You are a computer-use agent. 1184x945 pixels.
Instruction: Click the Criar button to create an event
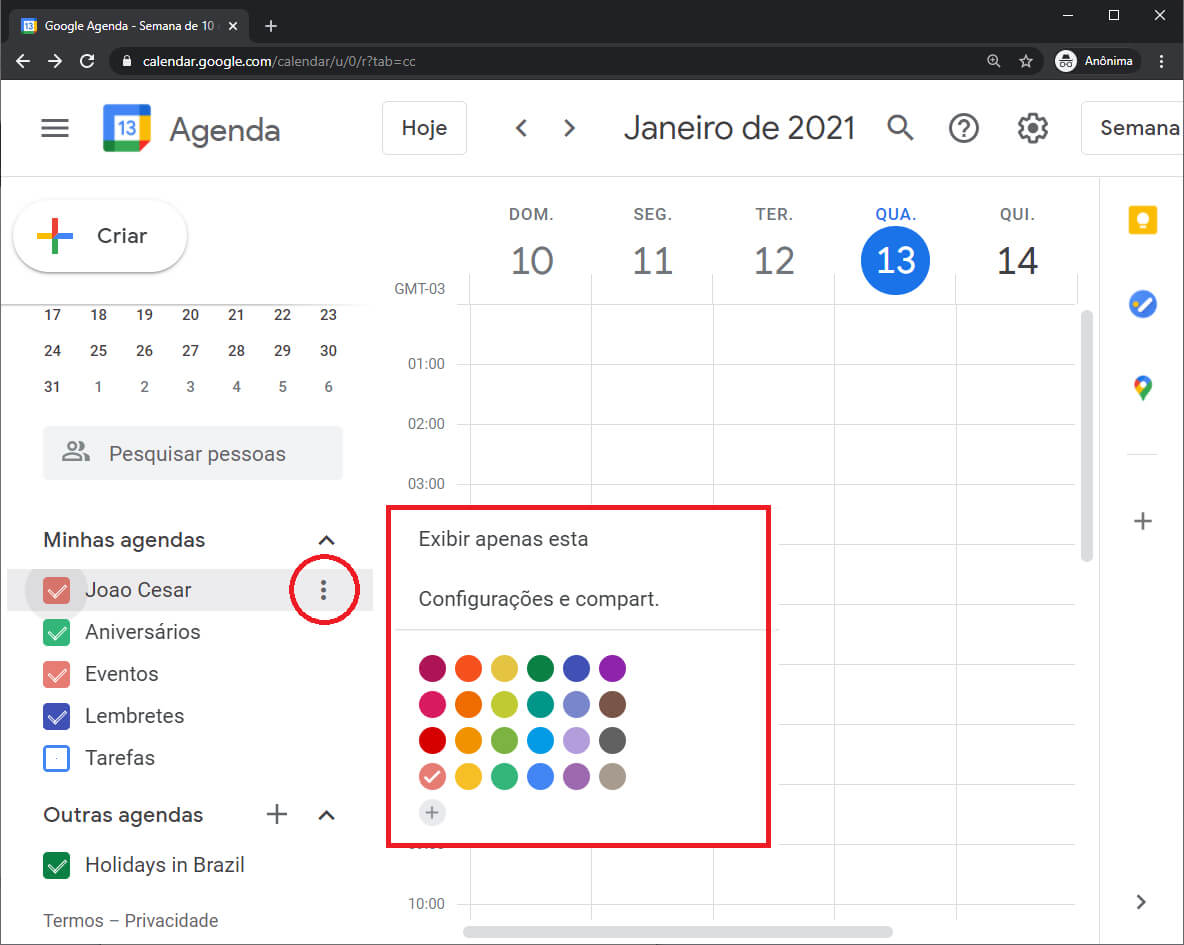click(x=100, y=236)
